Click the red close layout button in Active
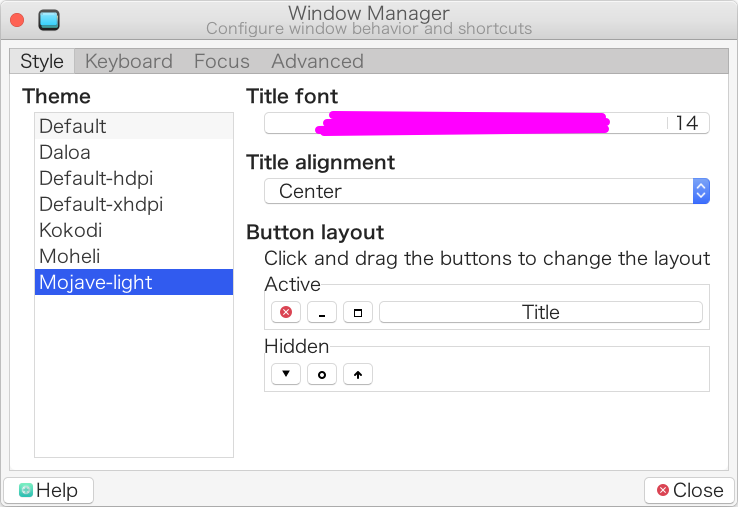The height and width of the screenshot is (507, 738). [286, 312]
